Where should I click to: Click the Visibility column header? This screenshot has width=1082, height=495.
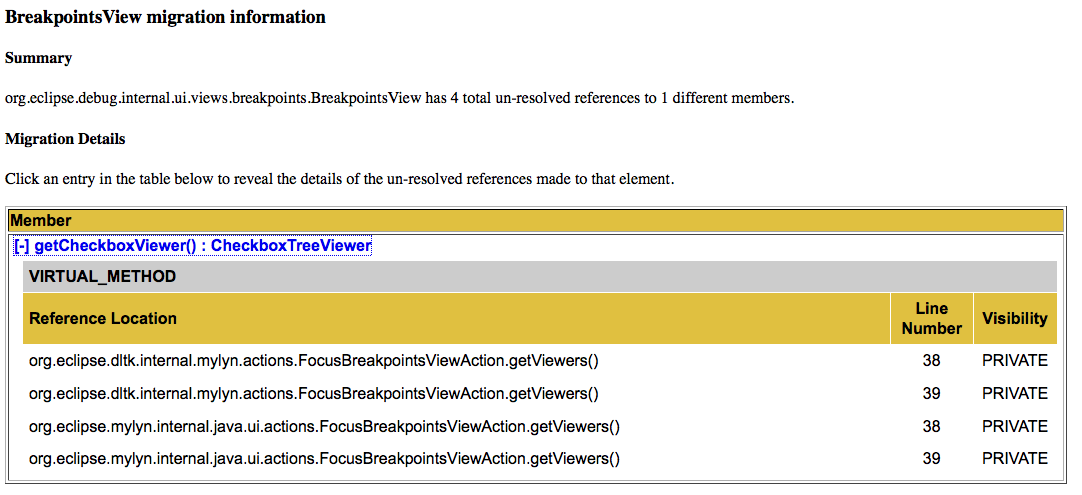pos(1015,319)
